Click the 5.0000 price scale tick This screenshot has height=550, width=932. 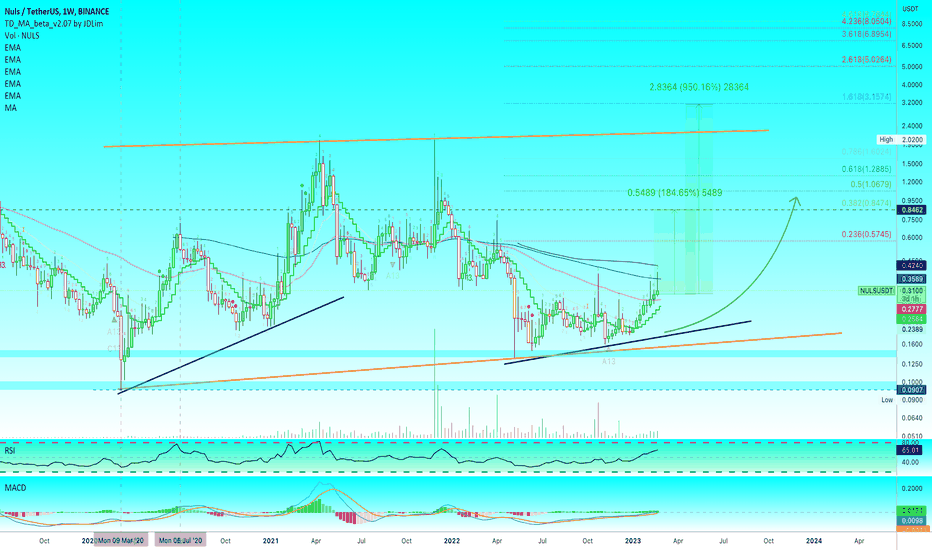pyautogui.click(x=912, y=67)
